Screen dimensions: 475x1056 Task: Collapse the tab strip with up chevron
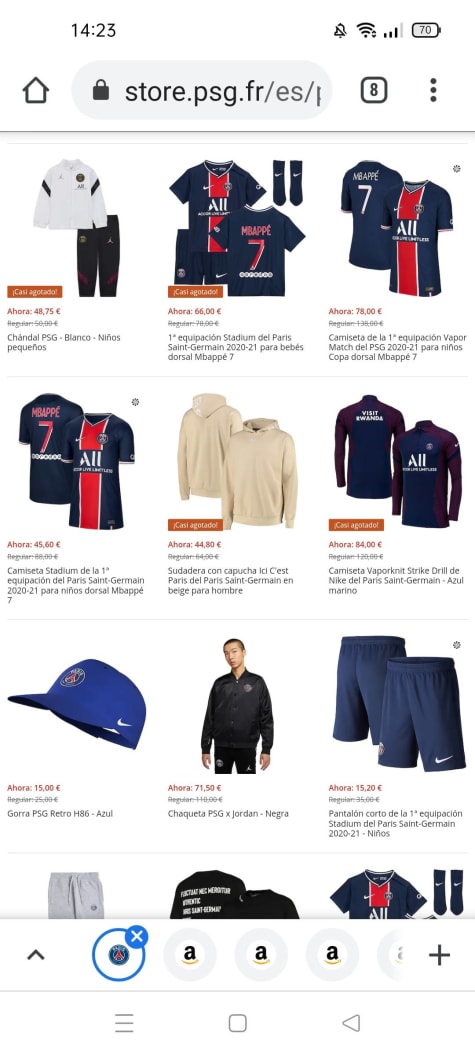point(36,954)
